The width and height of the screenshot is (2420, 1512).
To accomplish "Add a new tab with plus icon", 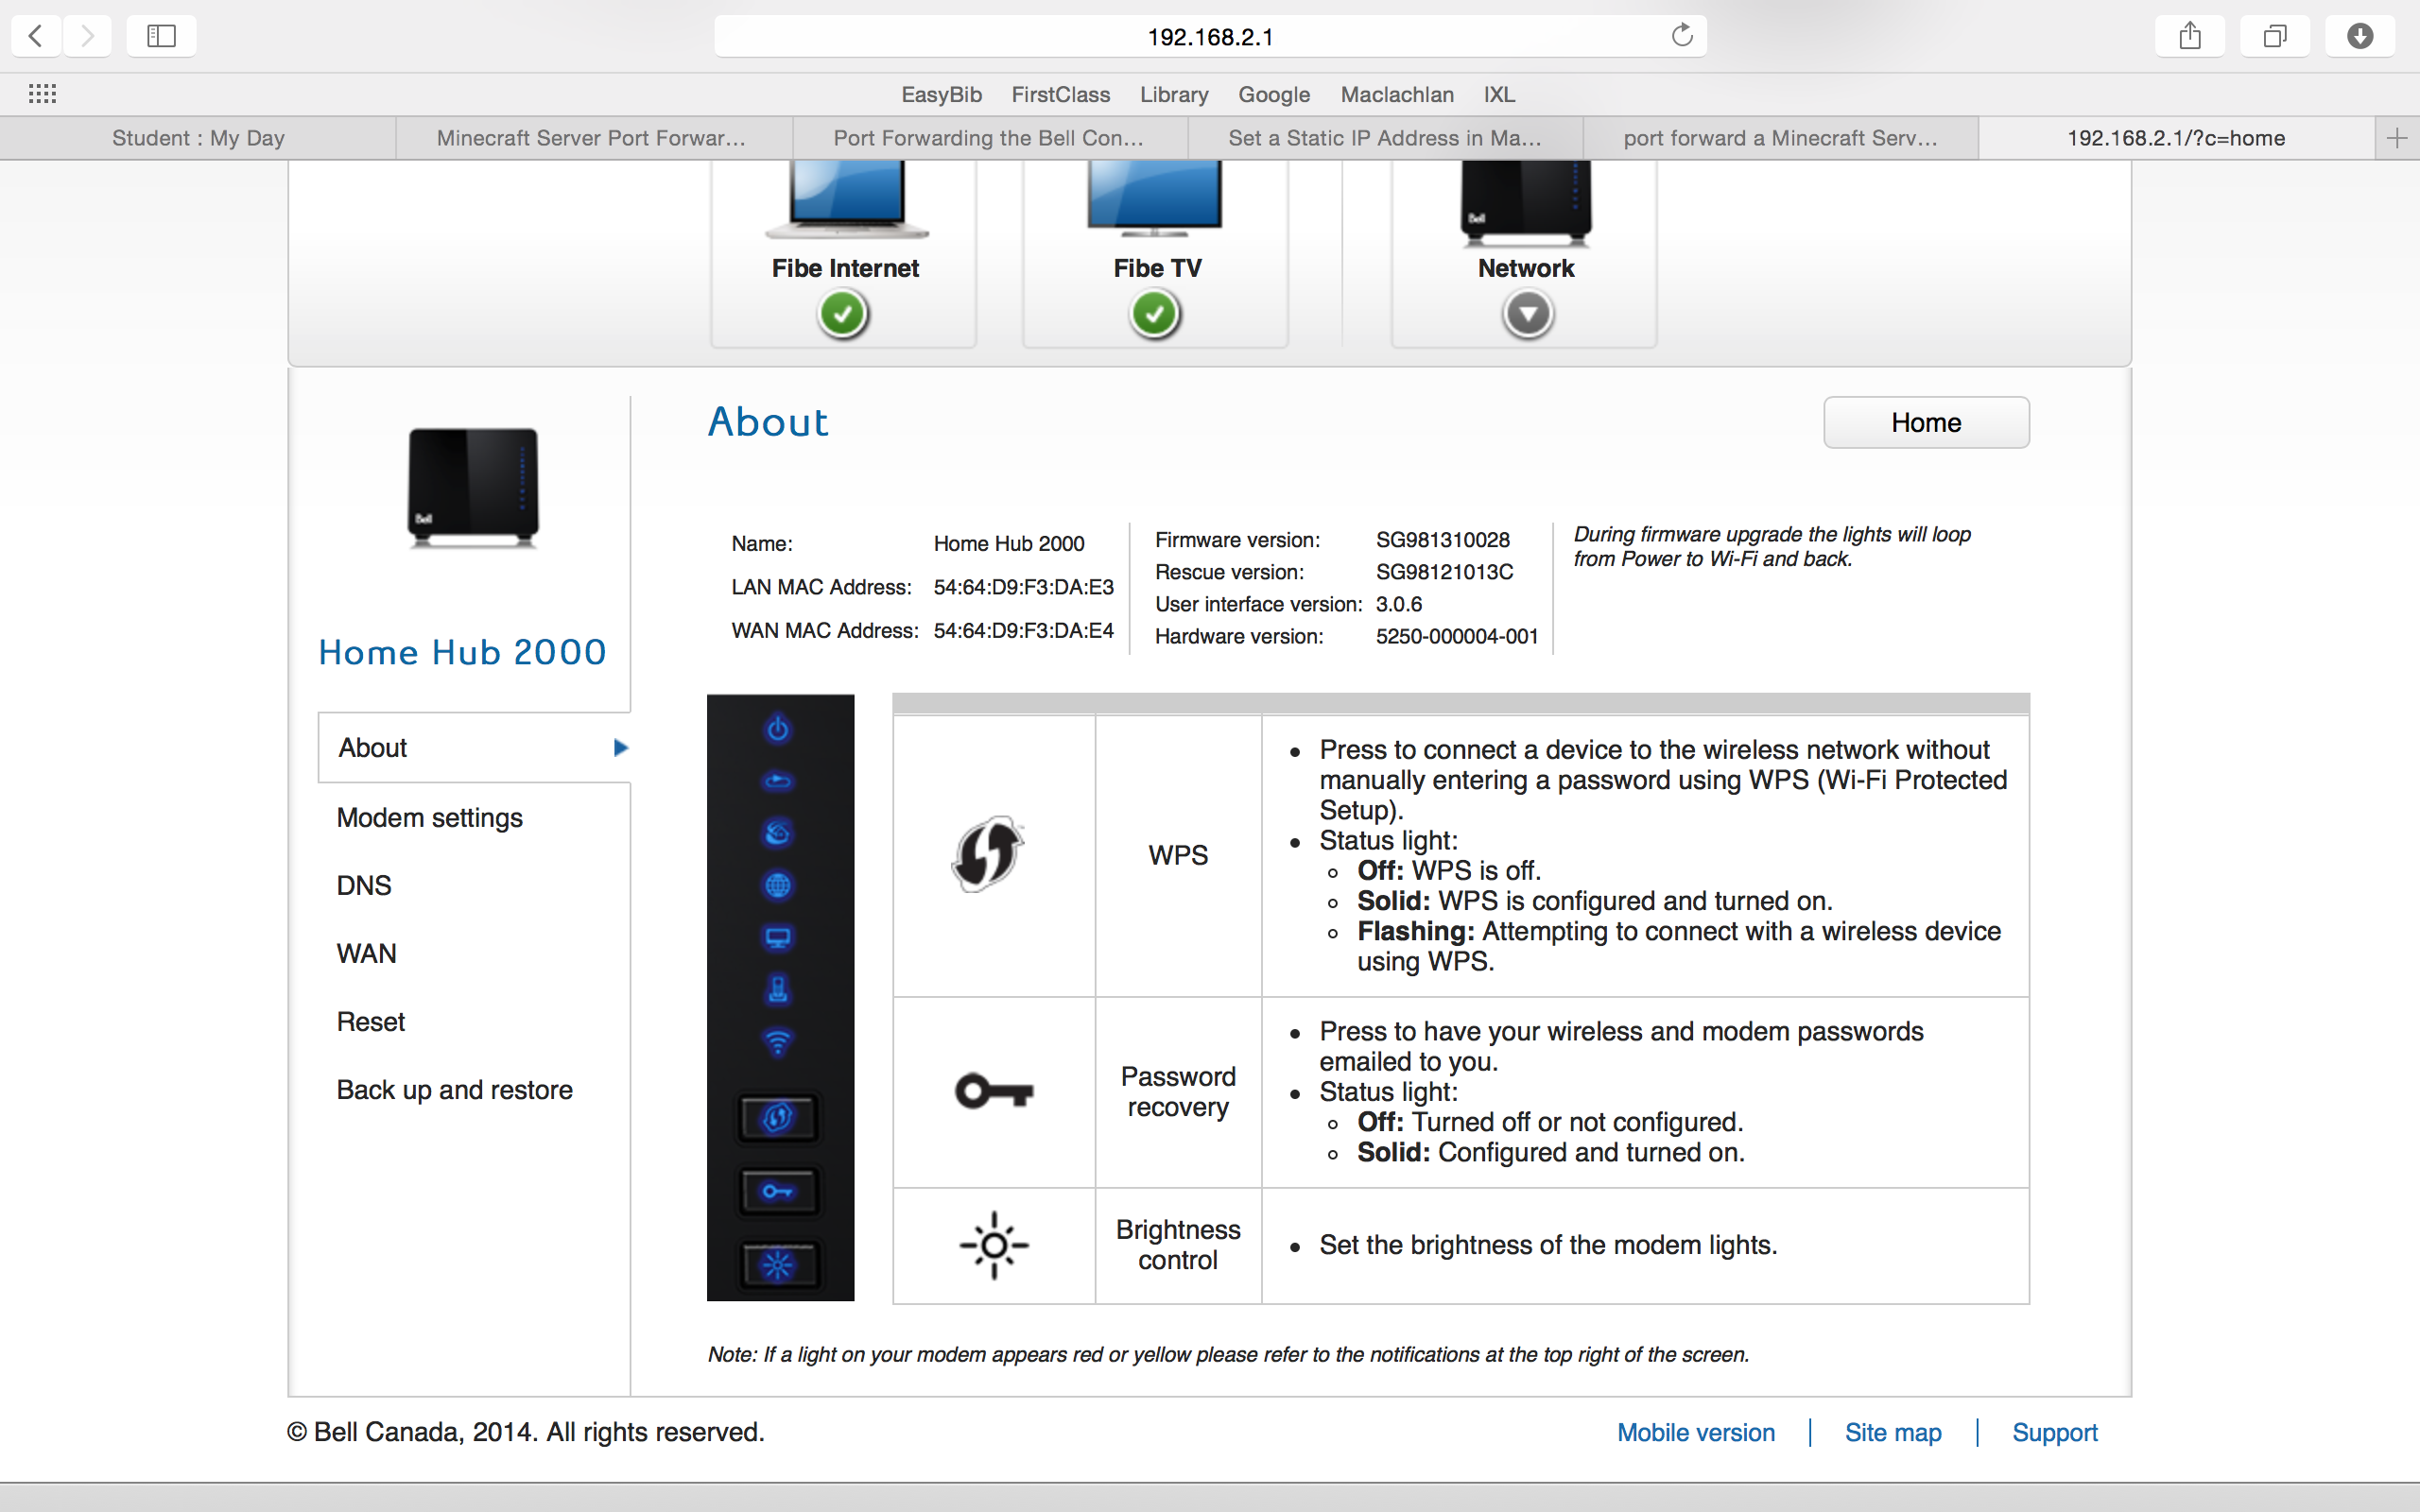I will pos(2397,138).
